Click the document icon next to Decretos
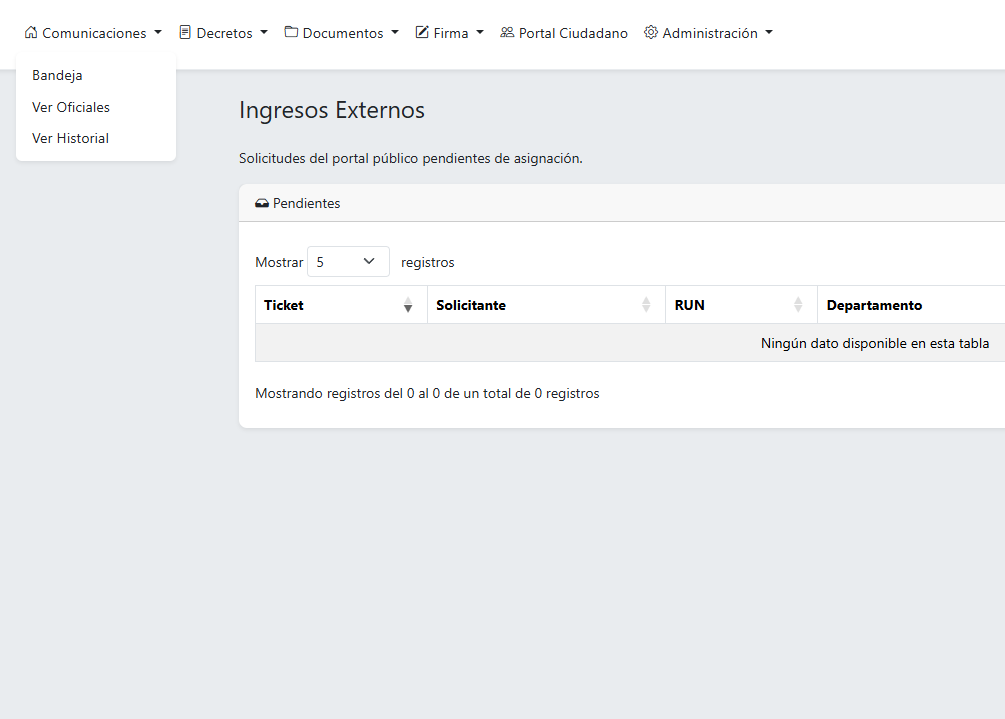This screenshot has height=719, width=1005. 185,33
